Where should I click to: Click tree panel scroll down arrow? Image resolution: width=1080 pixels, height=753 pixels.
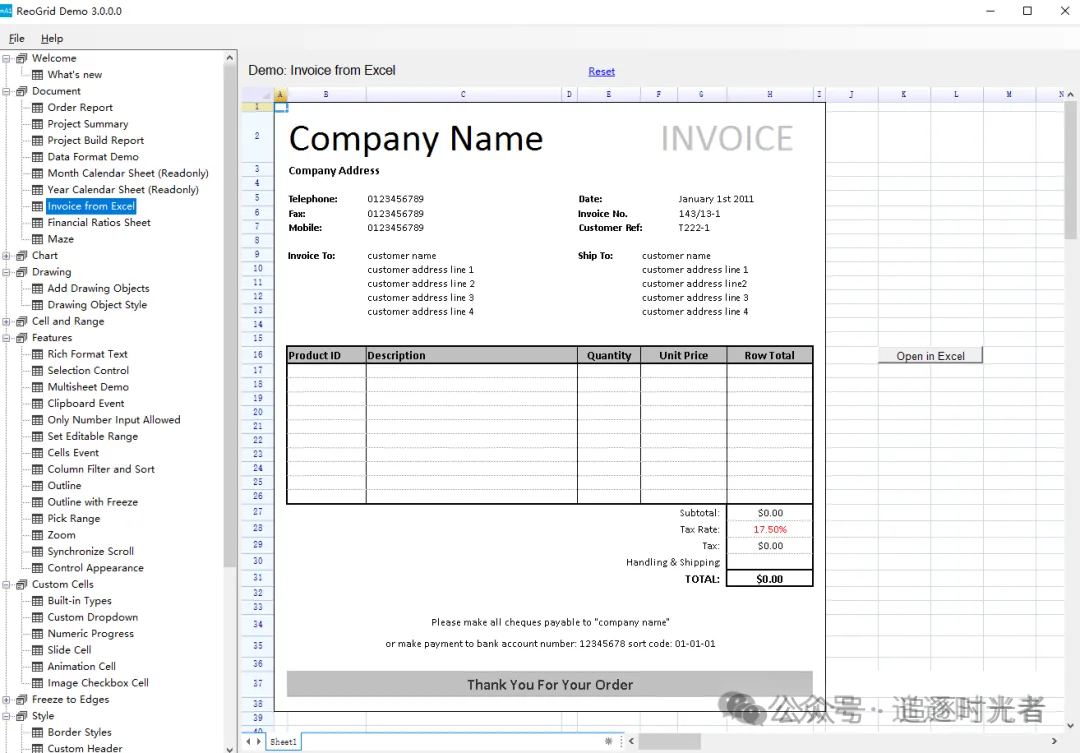coord(230,749)
